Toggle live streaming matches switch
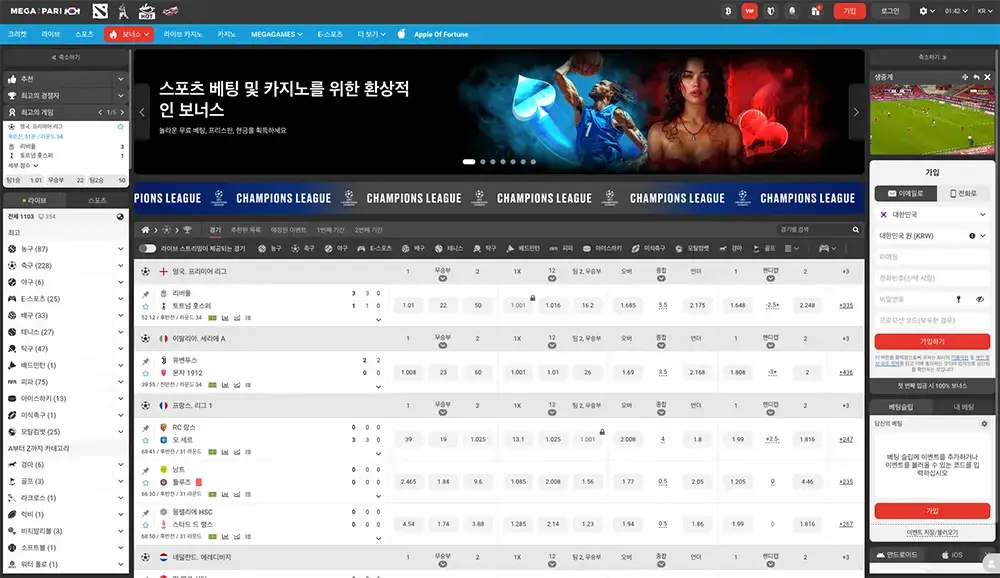Image resolution: width=1000 pixels, height=578 pixels. [147, 248]
